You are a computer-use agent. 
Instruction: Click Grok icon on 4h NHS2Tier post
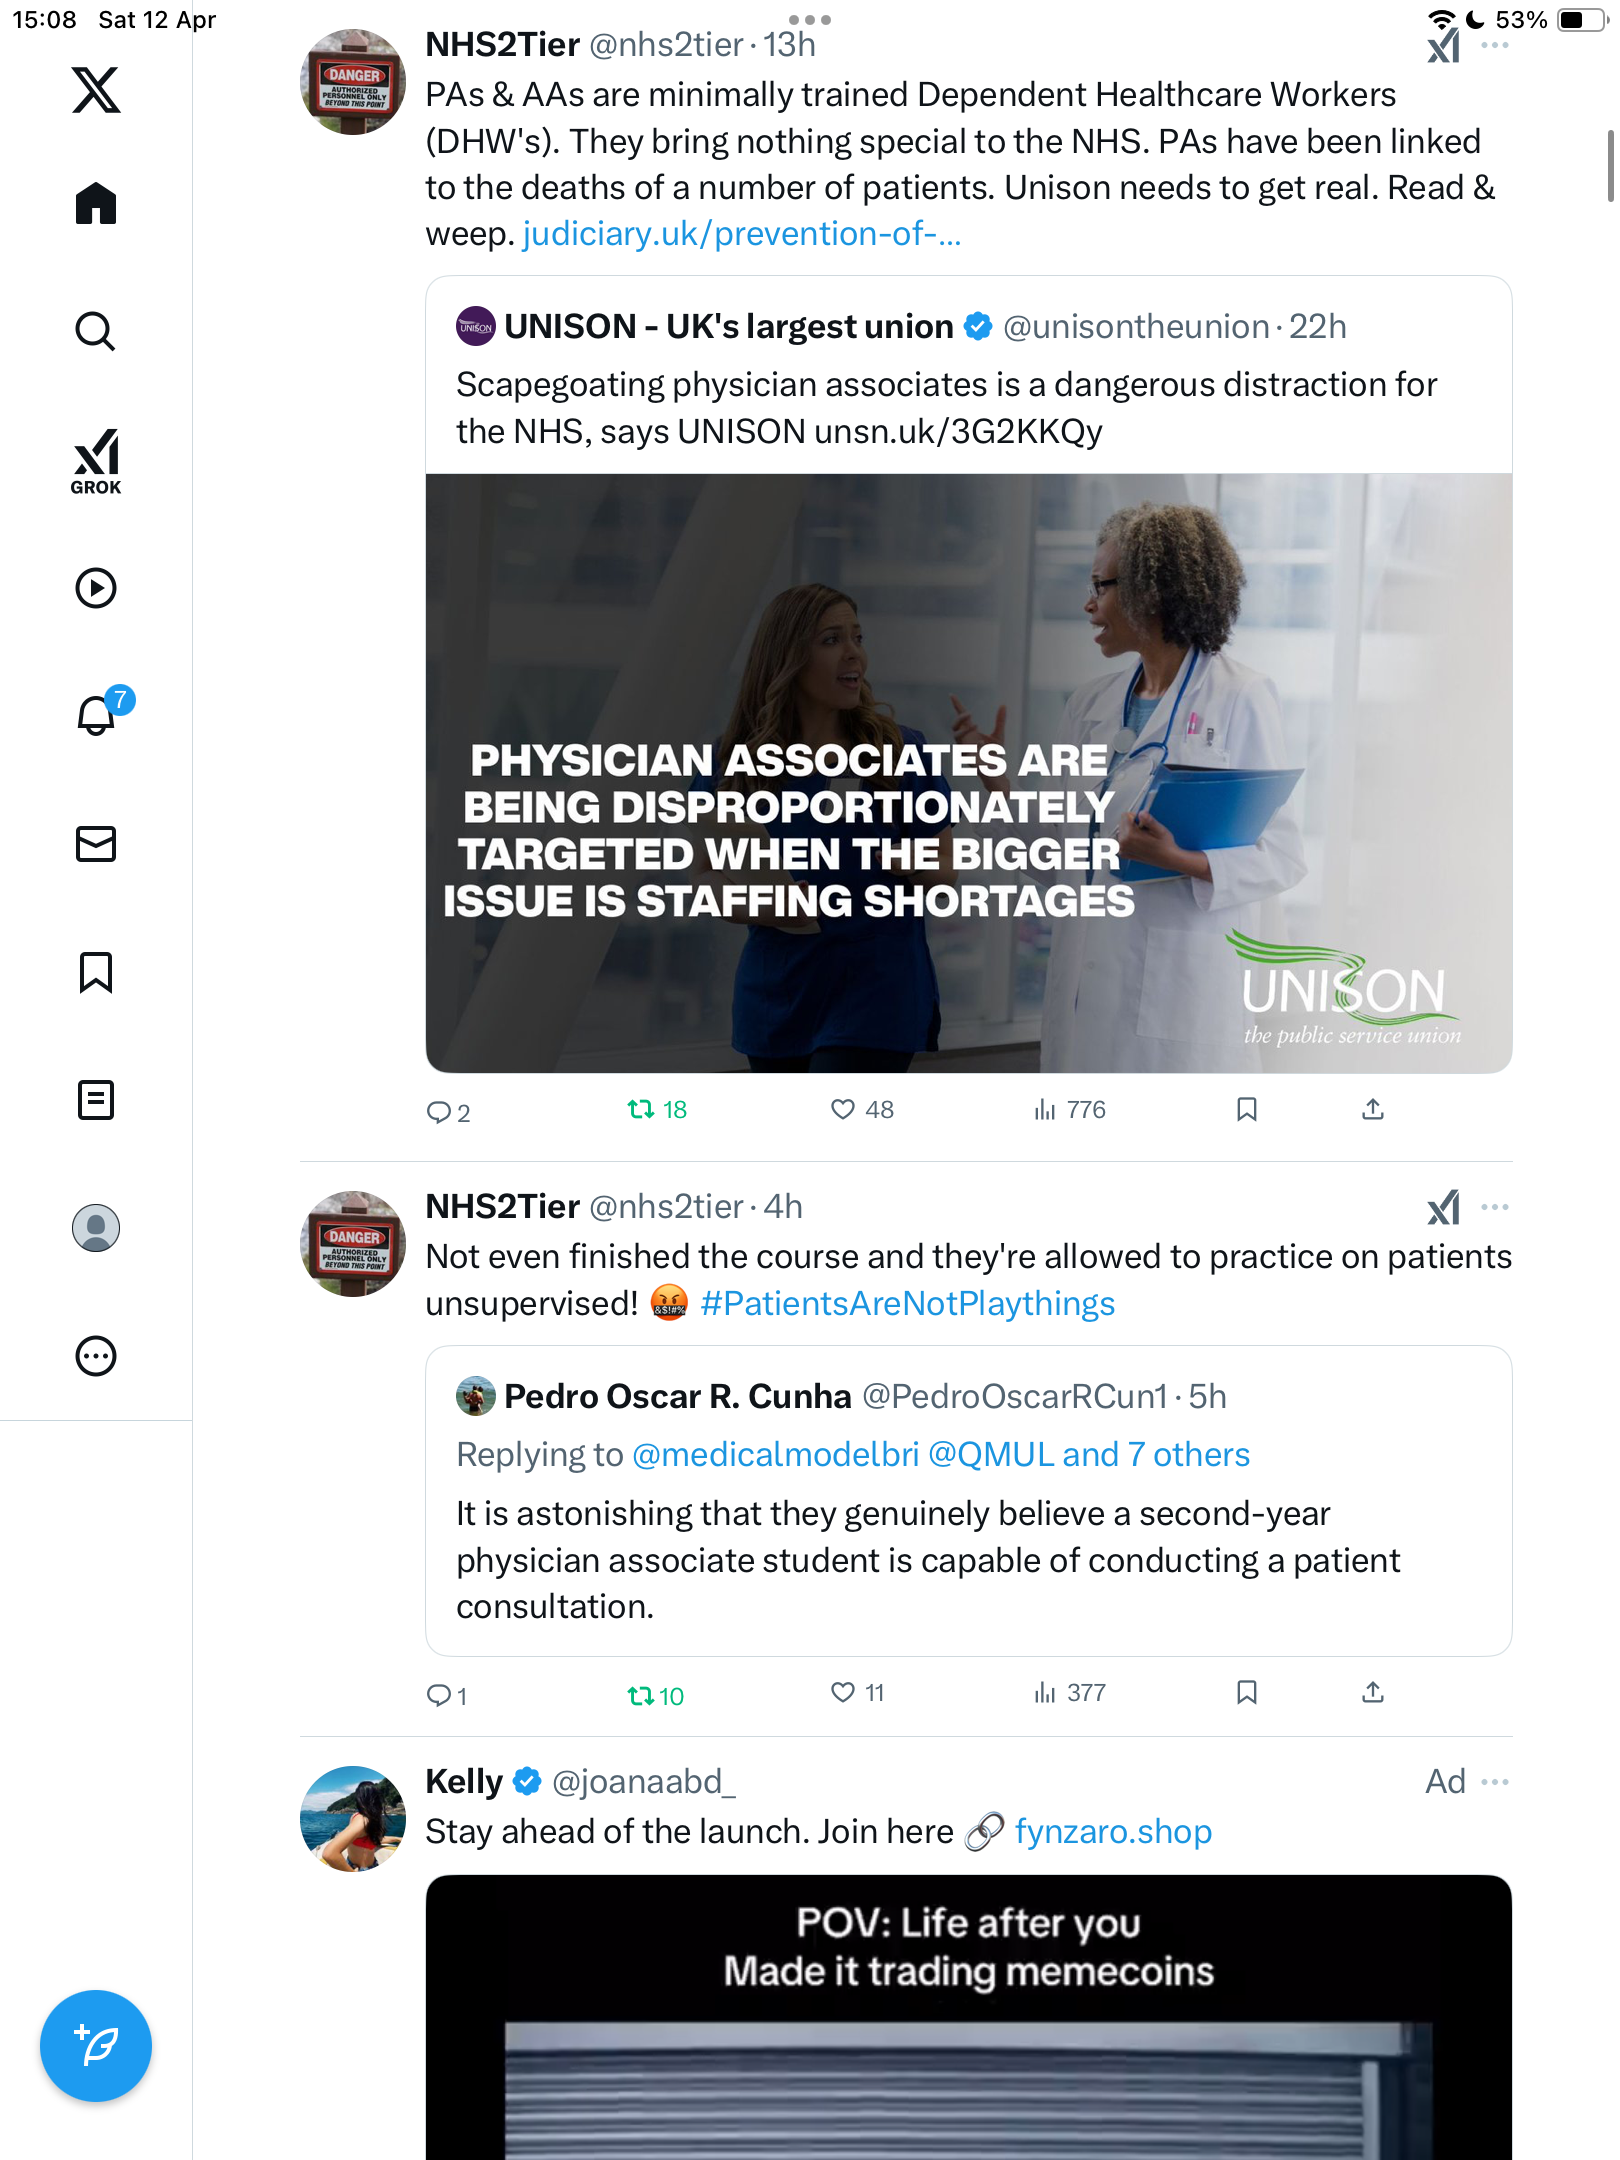1444,1208
